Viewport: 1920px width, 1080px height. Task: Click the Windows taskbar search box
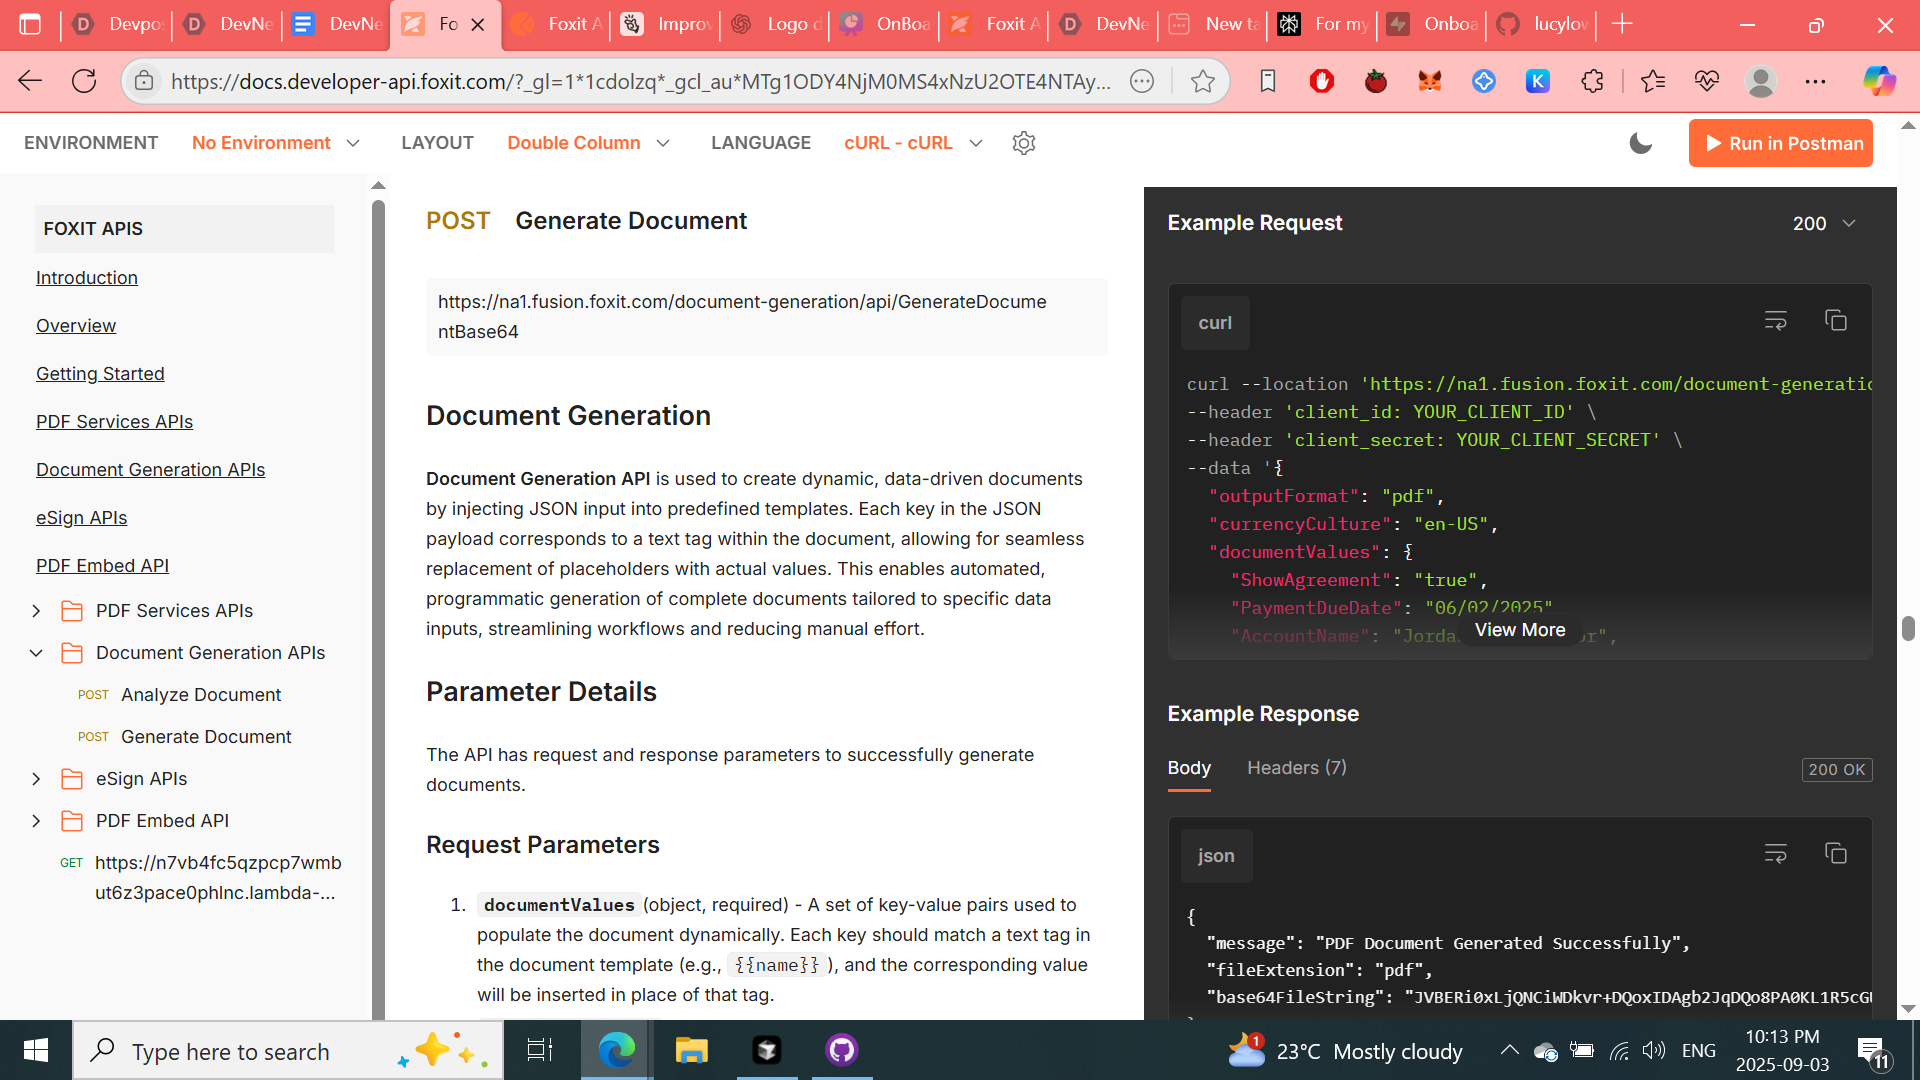point(230,1051)
